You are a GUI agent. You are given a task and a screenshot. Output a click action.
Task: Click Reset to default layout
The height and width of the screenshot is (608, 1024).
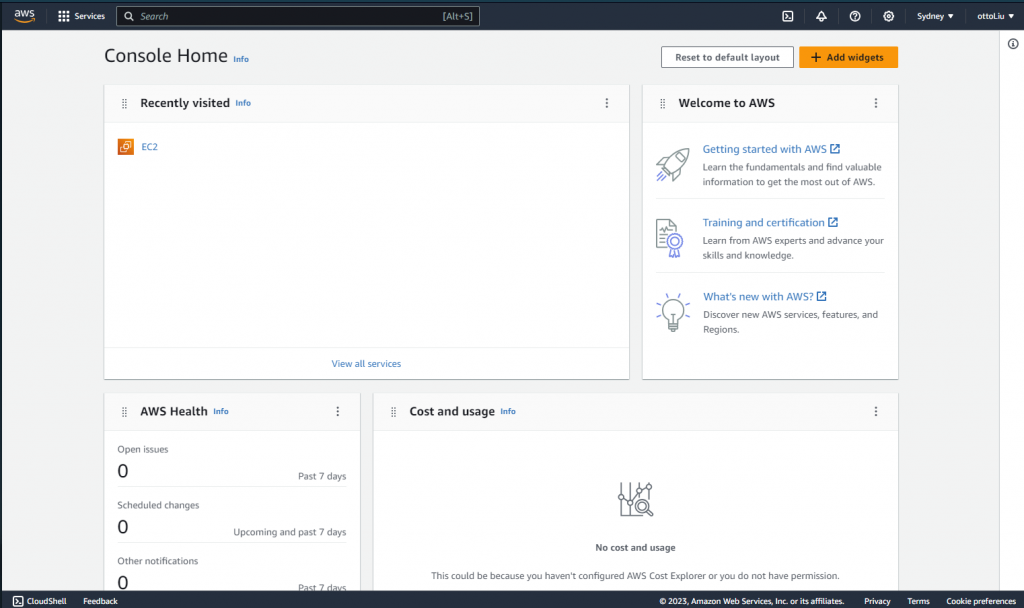[x=727, y=57]
